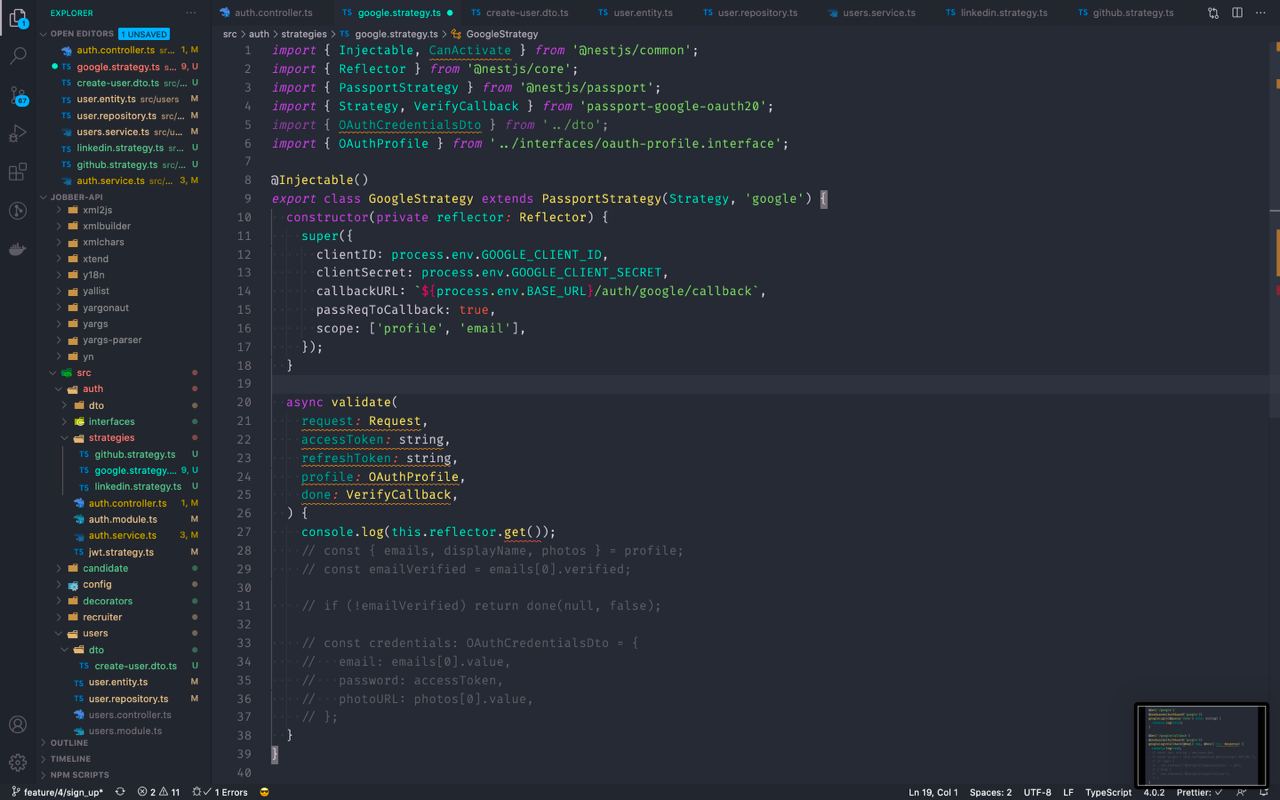Image resolution: width=1280 pixels, height=800 pixels.
Task: Click the TypeScript language mode indicator
Action: (1108, 792)
